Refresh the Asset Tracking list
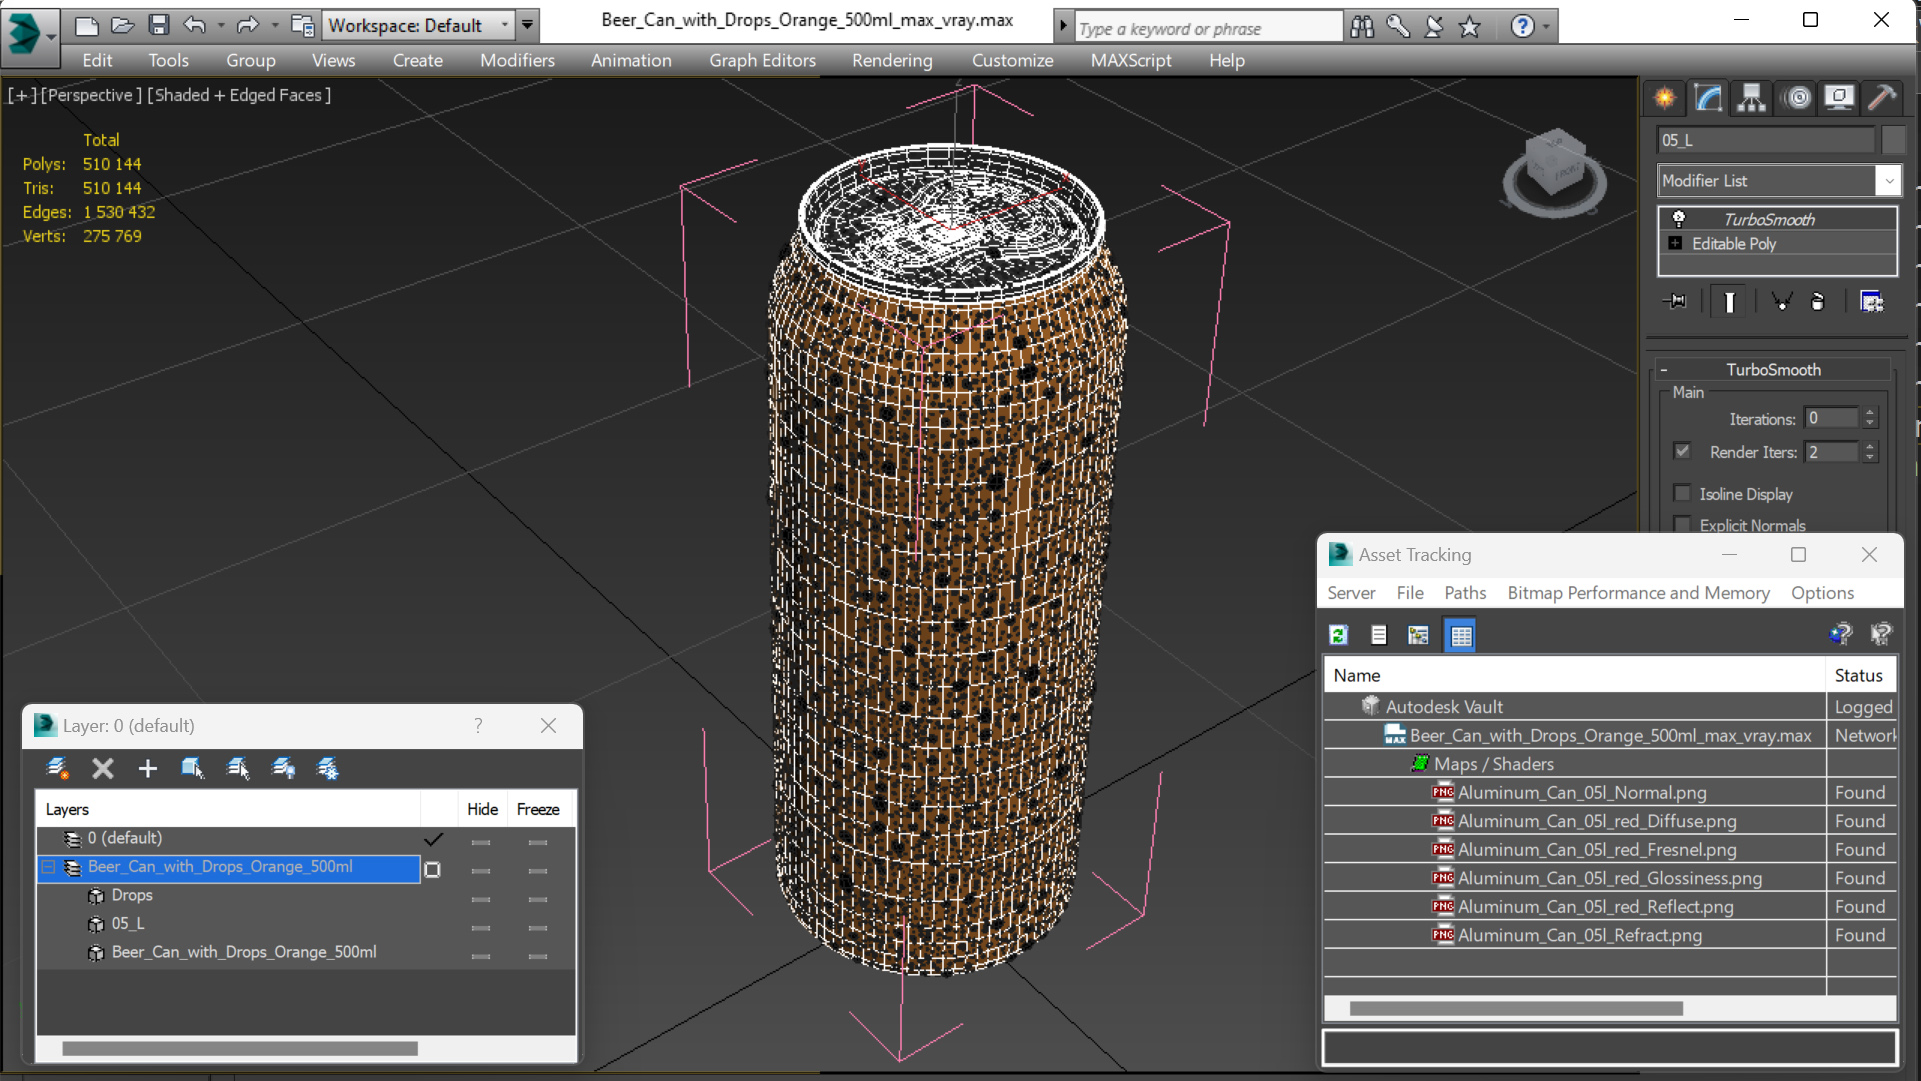The image size is (1921, 1081). pos(1339,635)
